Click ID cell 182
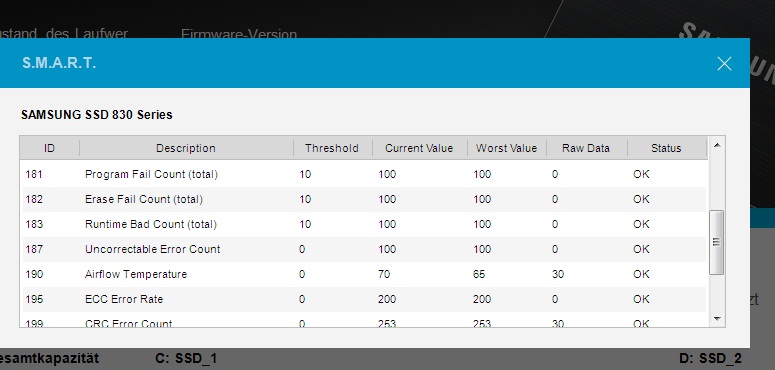This screenshot has height=370, width=775. (34, 199)
